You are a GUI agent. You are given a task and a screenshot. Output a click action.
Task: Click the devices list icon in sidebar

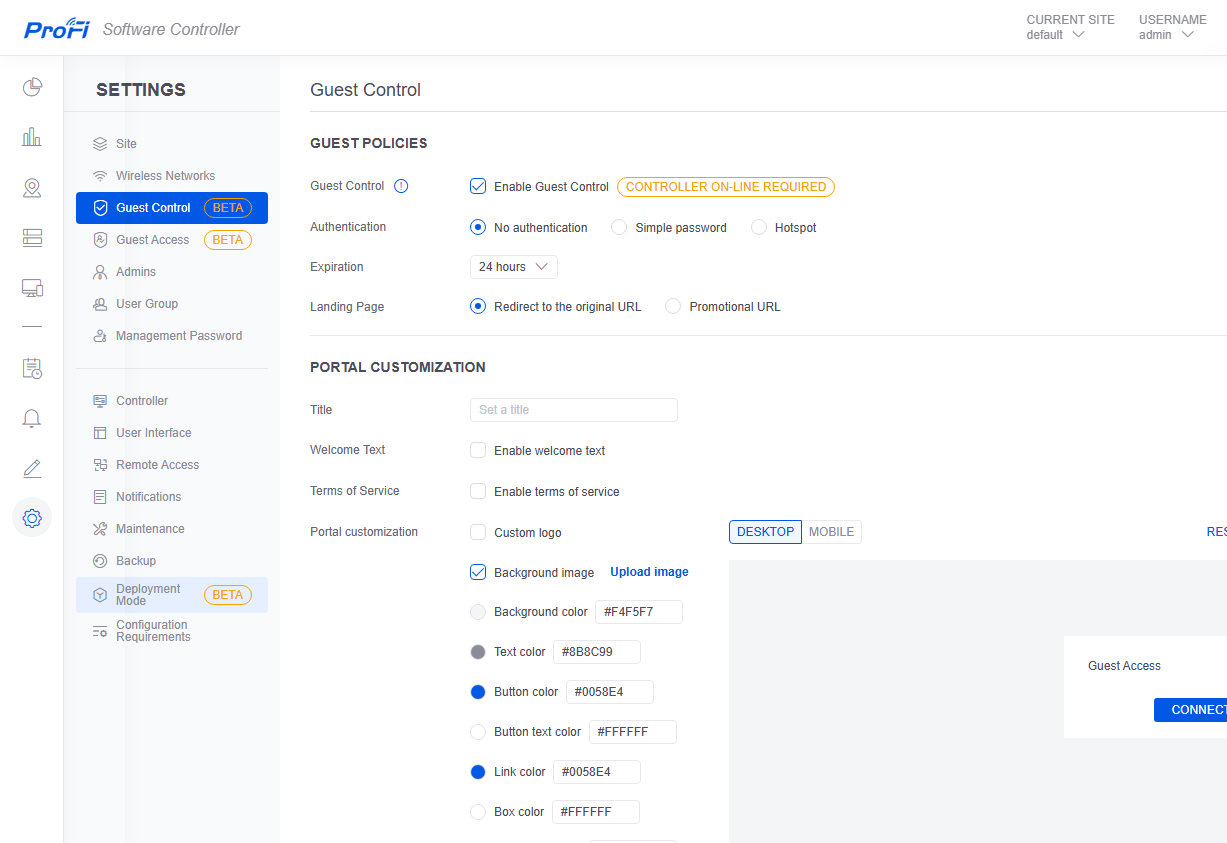click(x=32, y=237)
